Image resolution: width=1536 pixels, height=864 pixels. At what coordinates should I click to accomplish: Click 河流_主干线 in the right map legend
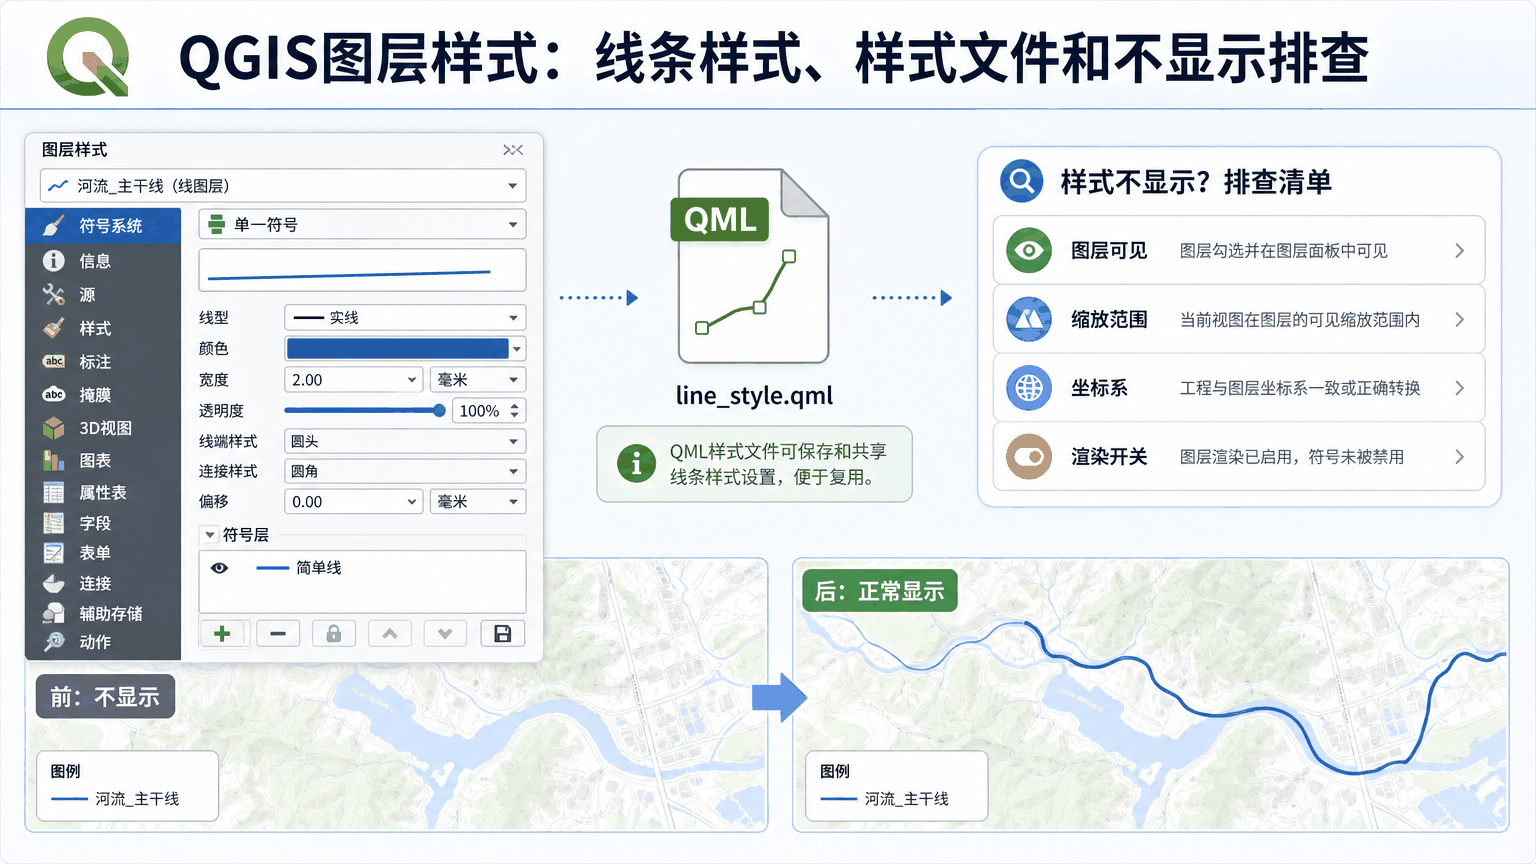907,799
